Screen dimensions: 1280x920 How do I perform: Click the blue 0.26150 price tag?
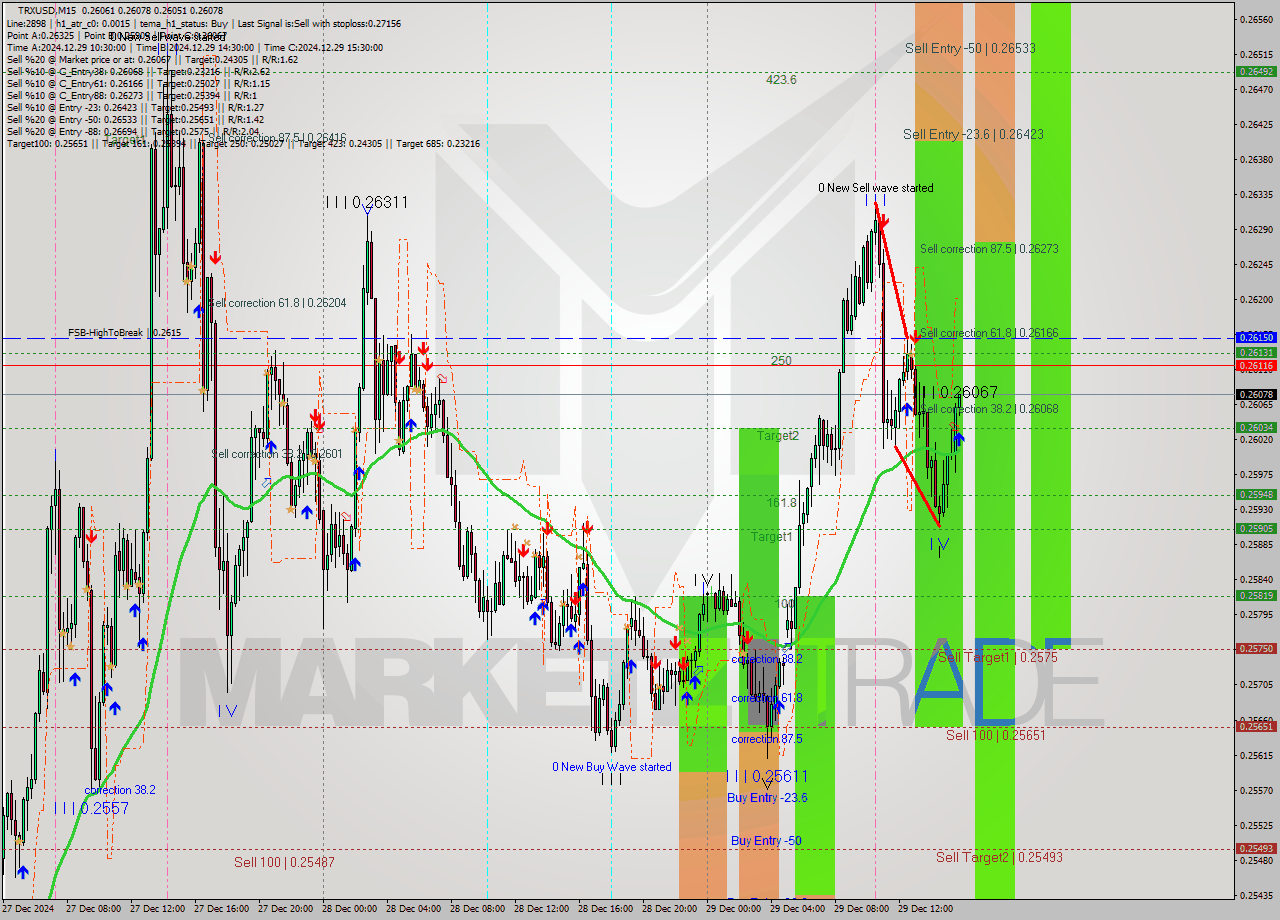[1256, 338]
